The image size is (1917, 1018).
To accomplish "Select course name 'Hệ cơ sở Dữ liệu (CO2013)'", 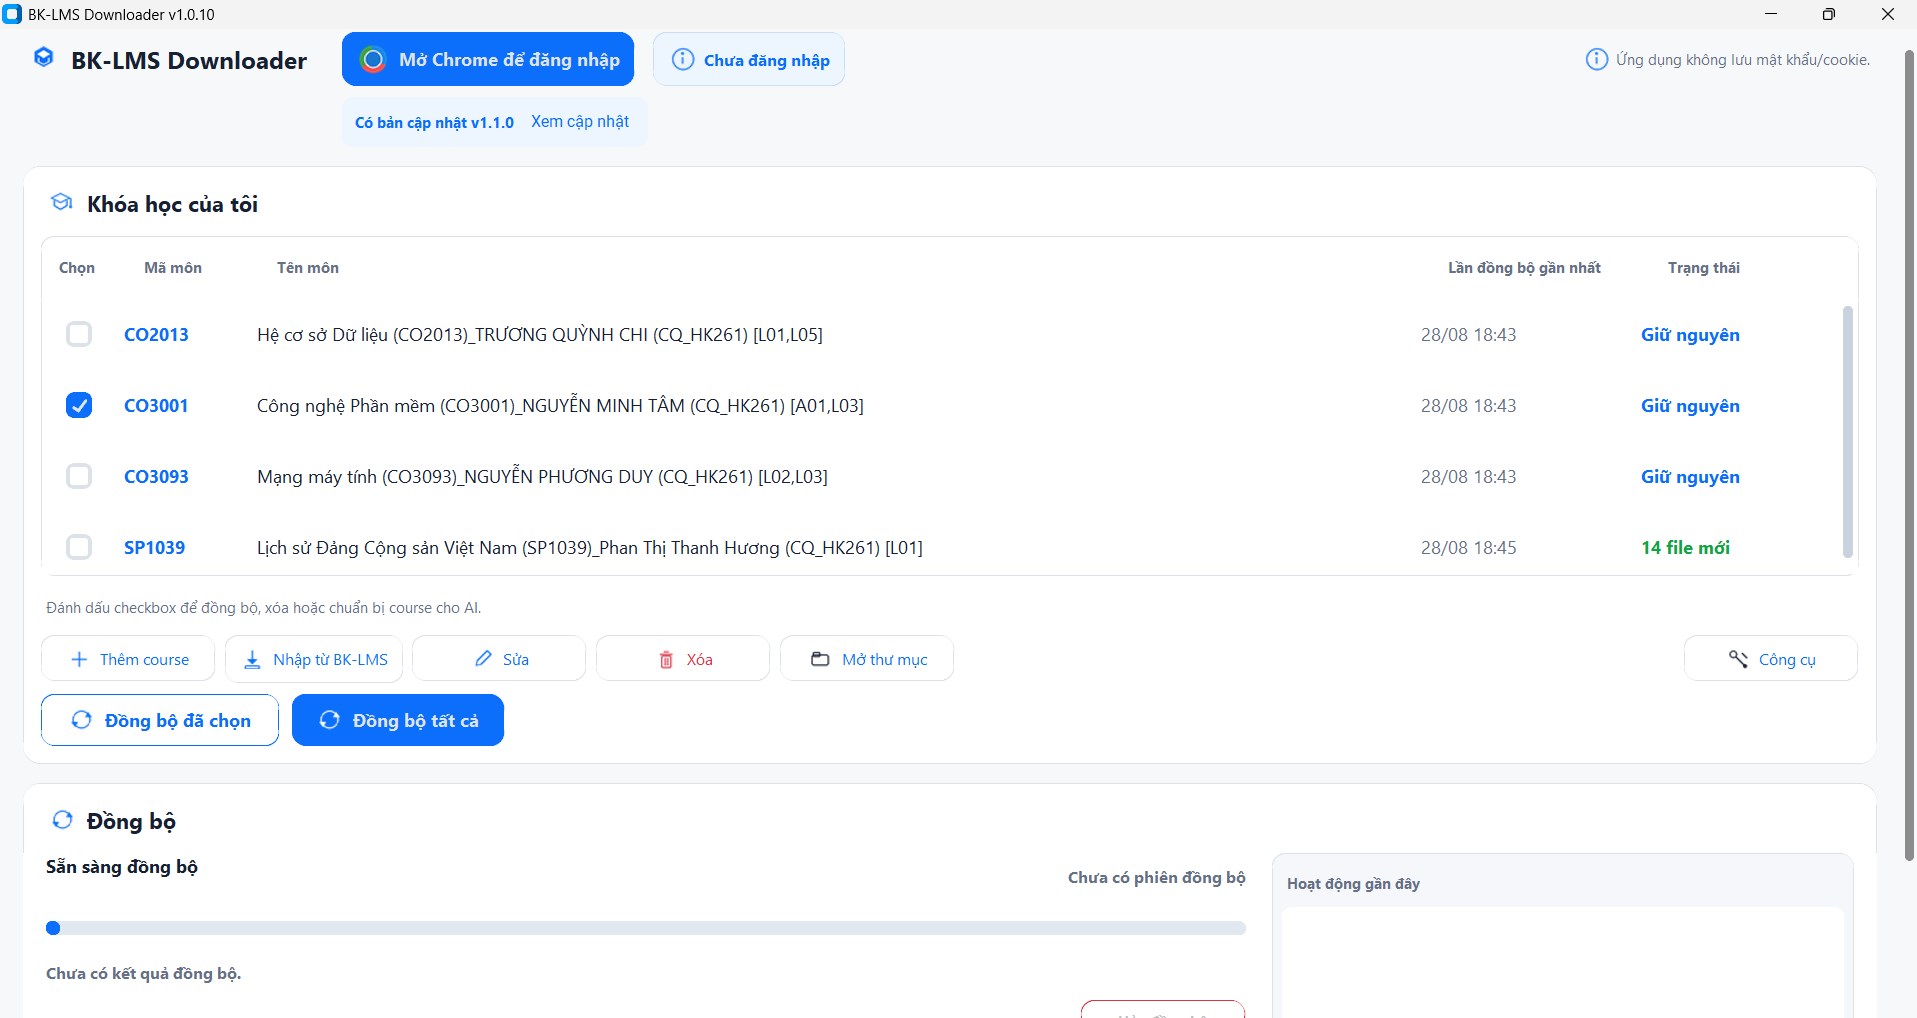I will pyautogui.click(x=540, y=335).
